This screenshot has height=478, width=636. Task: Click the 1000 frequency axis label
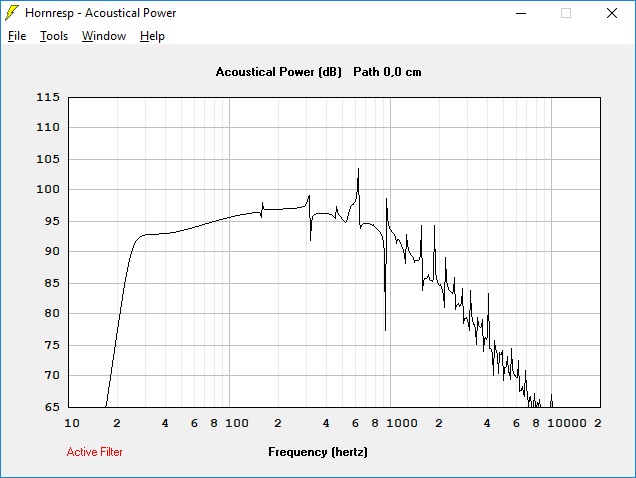click(402, 423)
